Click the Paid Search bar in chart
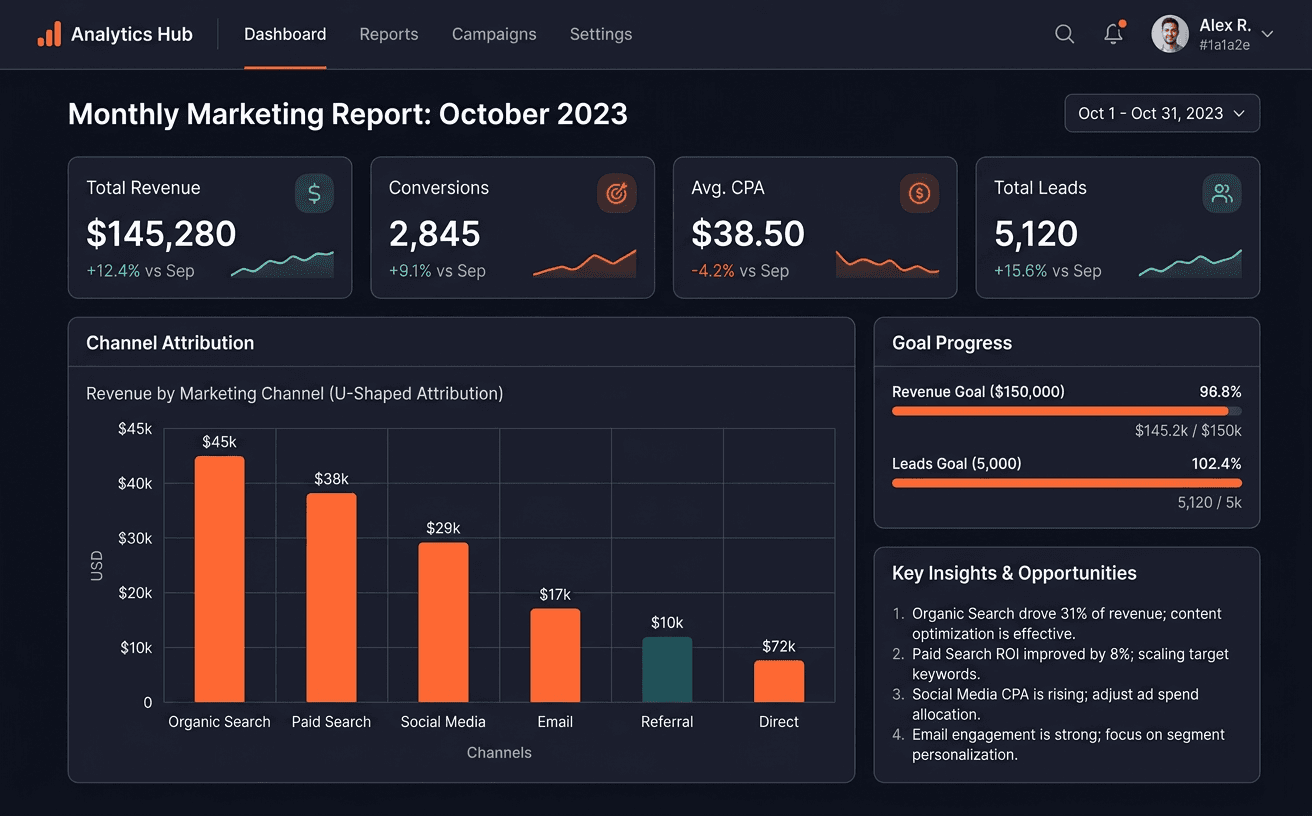Image resolution: width=1312 pixels, height=816 pixels. (331, 598)
